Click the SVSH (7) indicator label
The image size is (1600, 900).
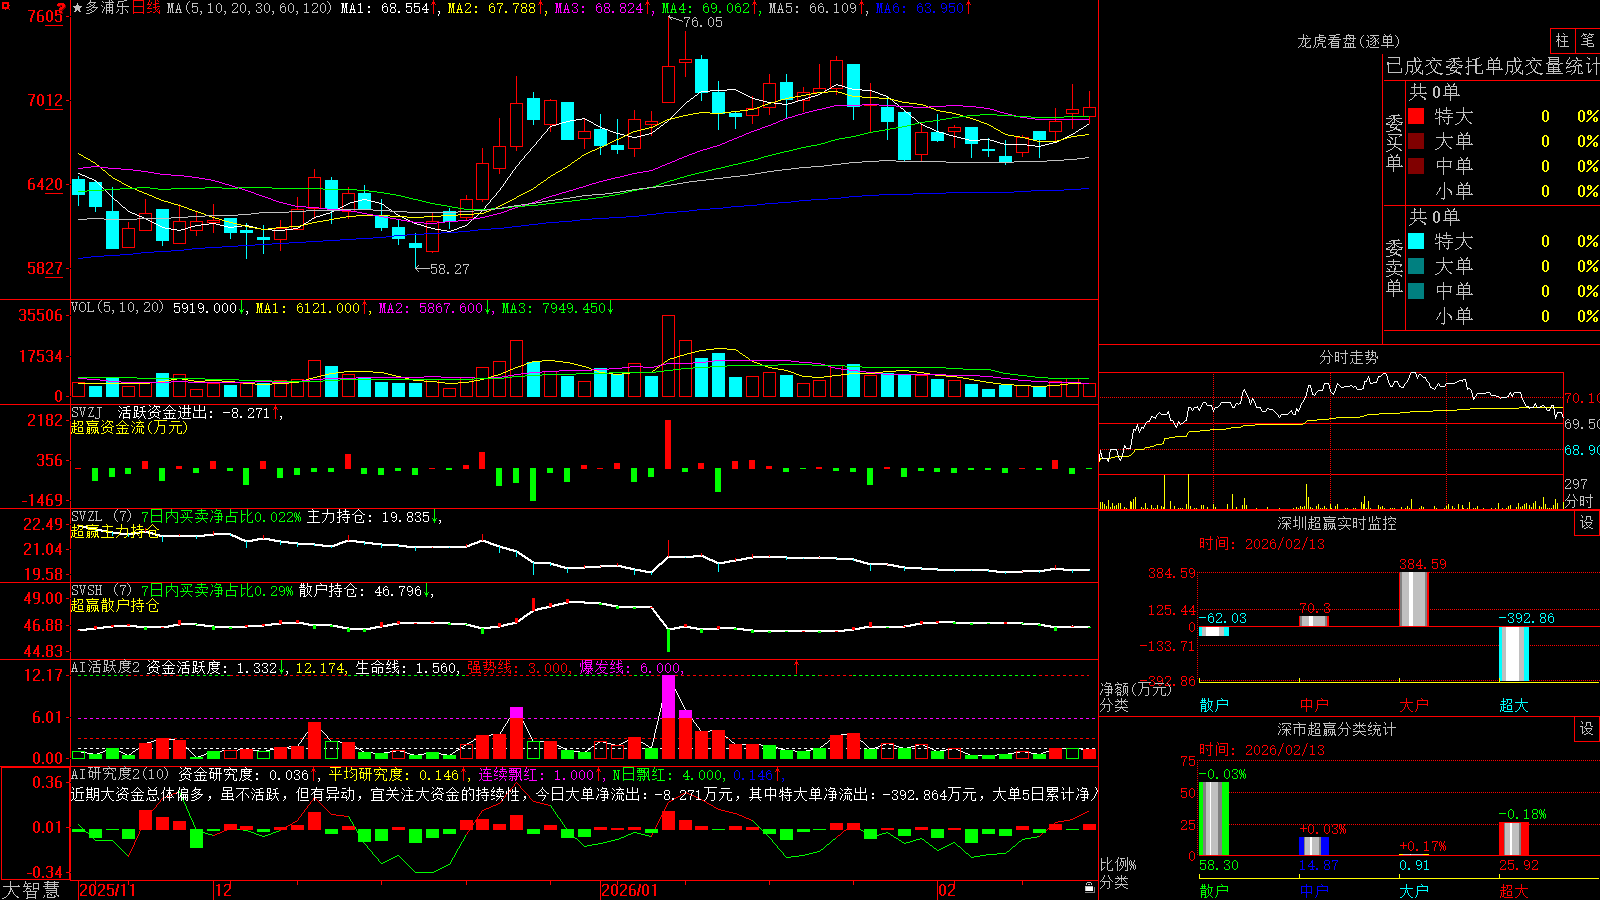(101, 591)
